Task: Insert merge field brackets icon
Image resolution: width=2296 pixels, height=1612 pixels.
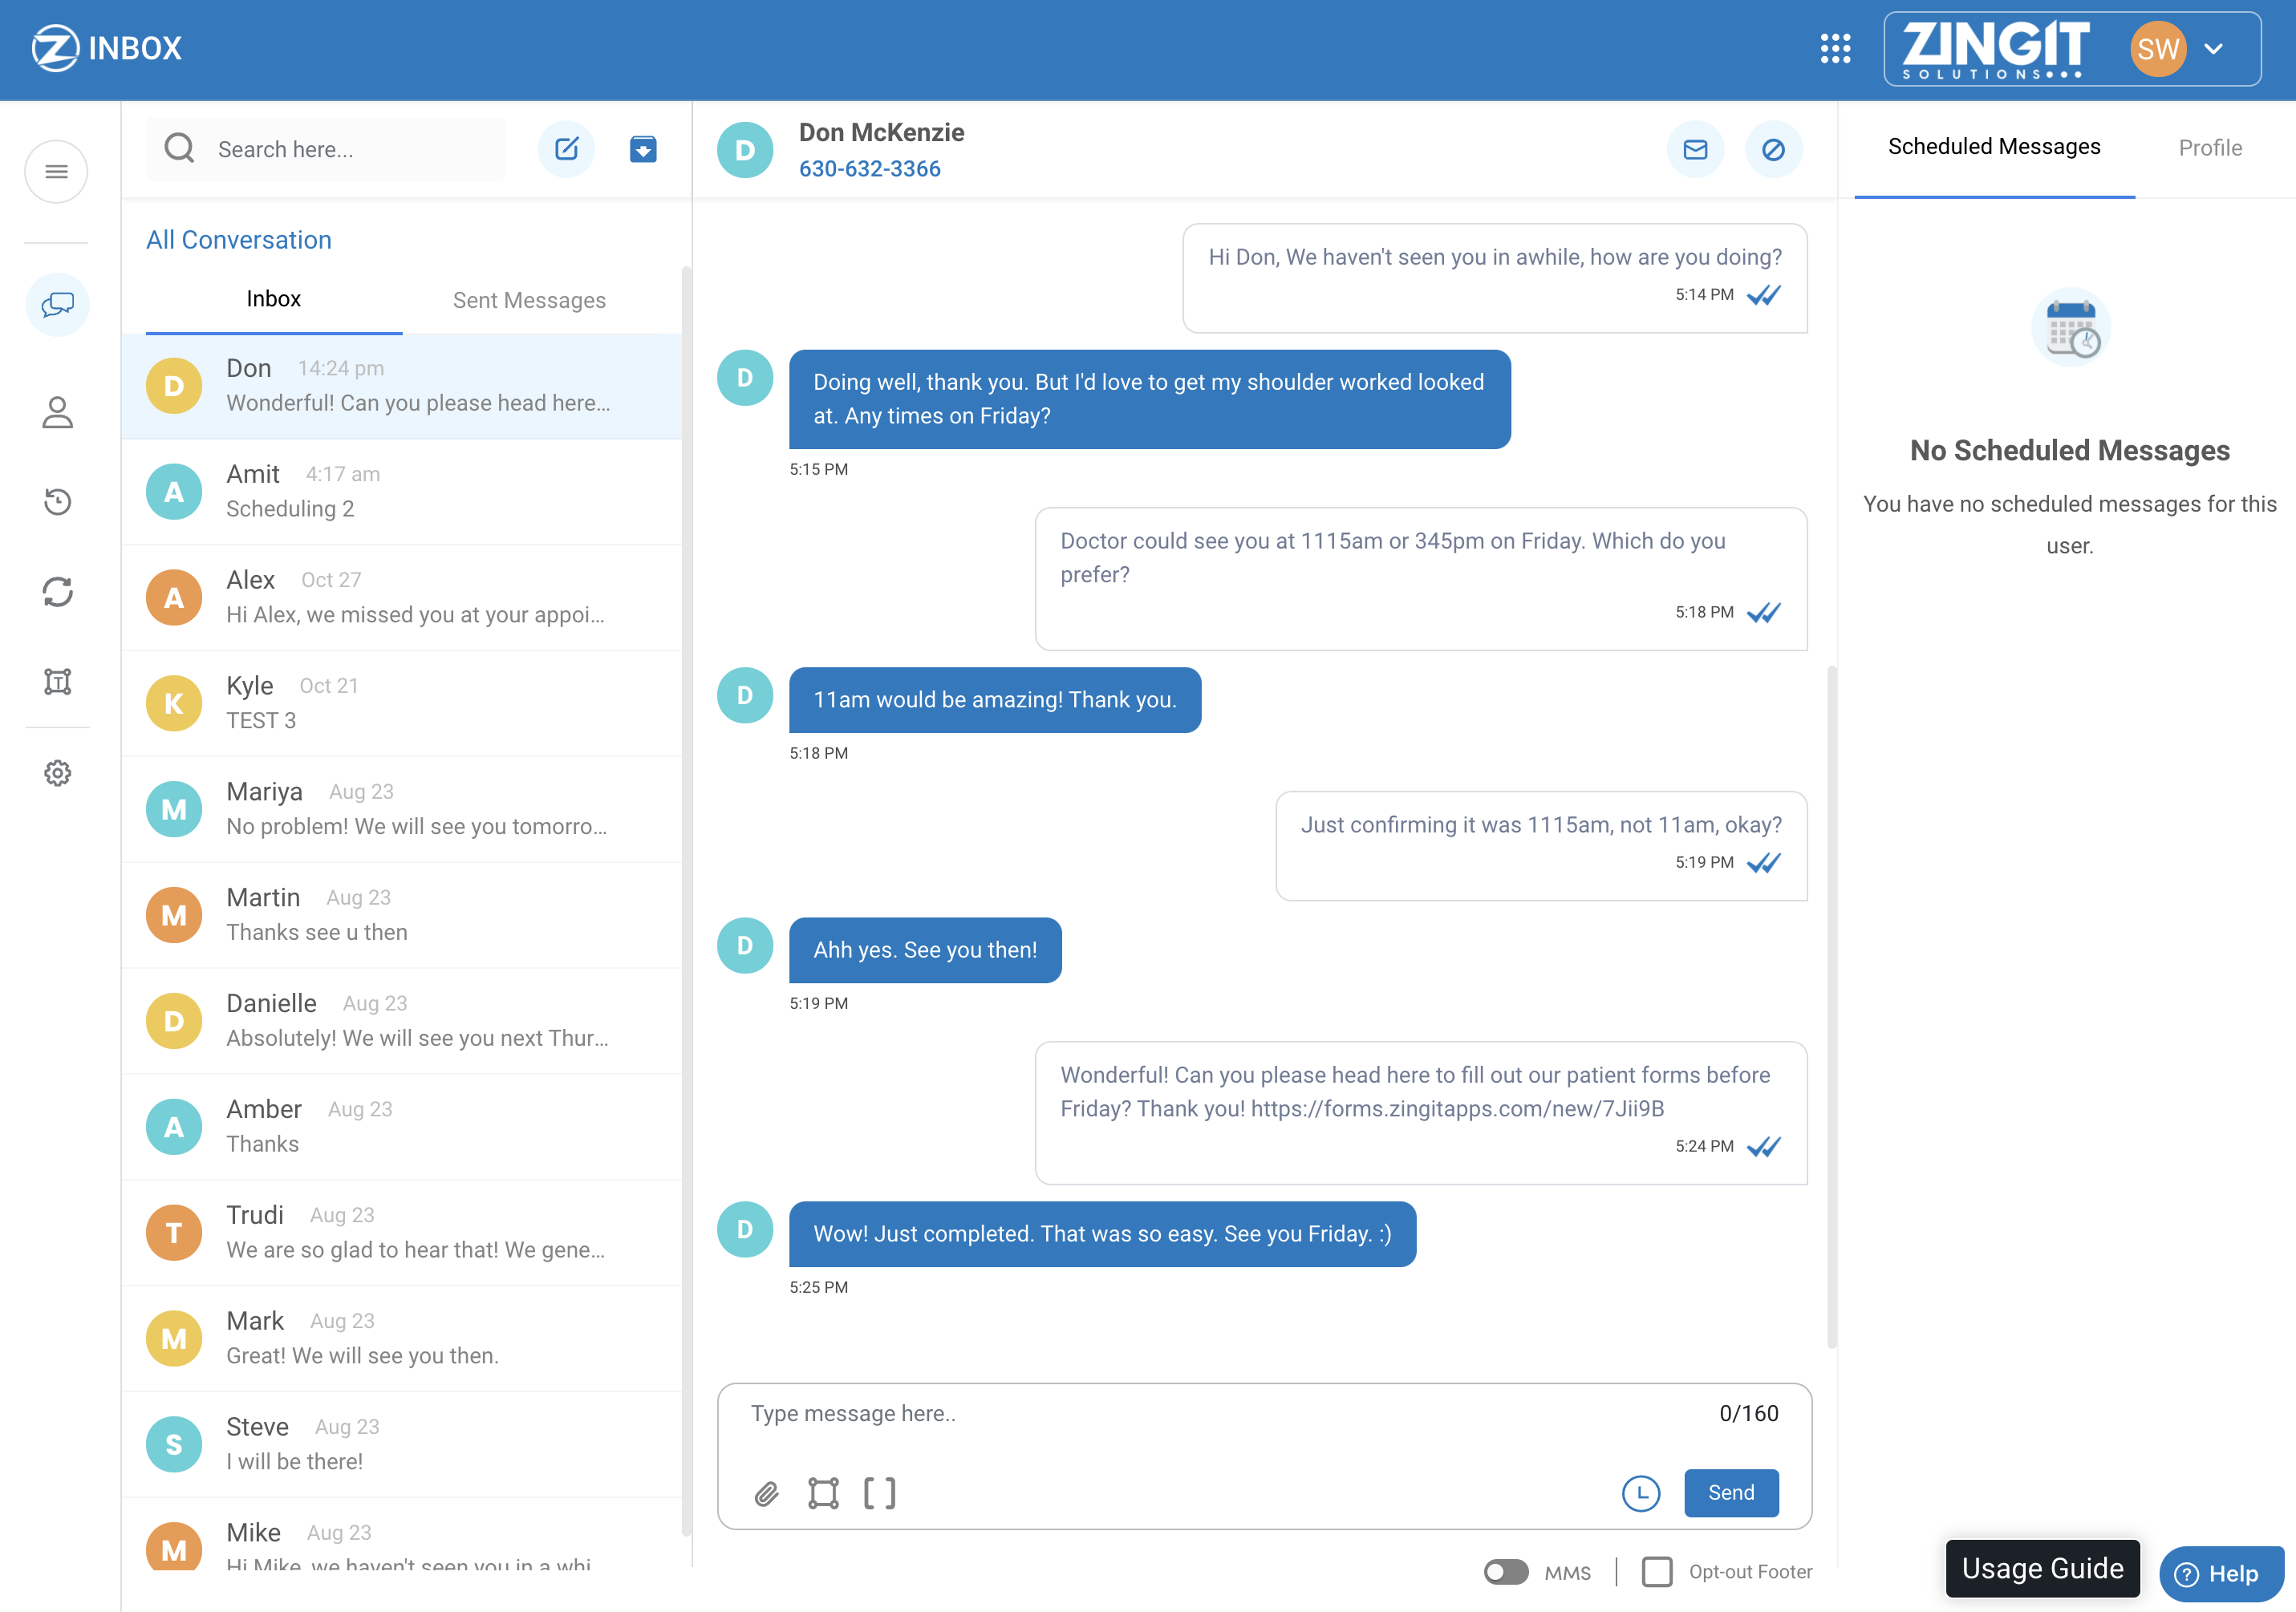Action: click(x=879, y=1493)
